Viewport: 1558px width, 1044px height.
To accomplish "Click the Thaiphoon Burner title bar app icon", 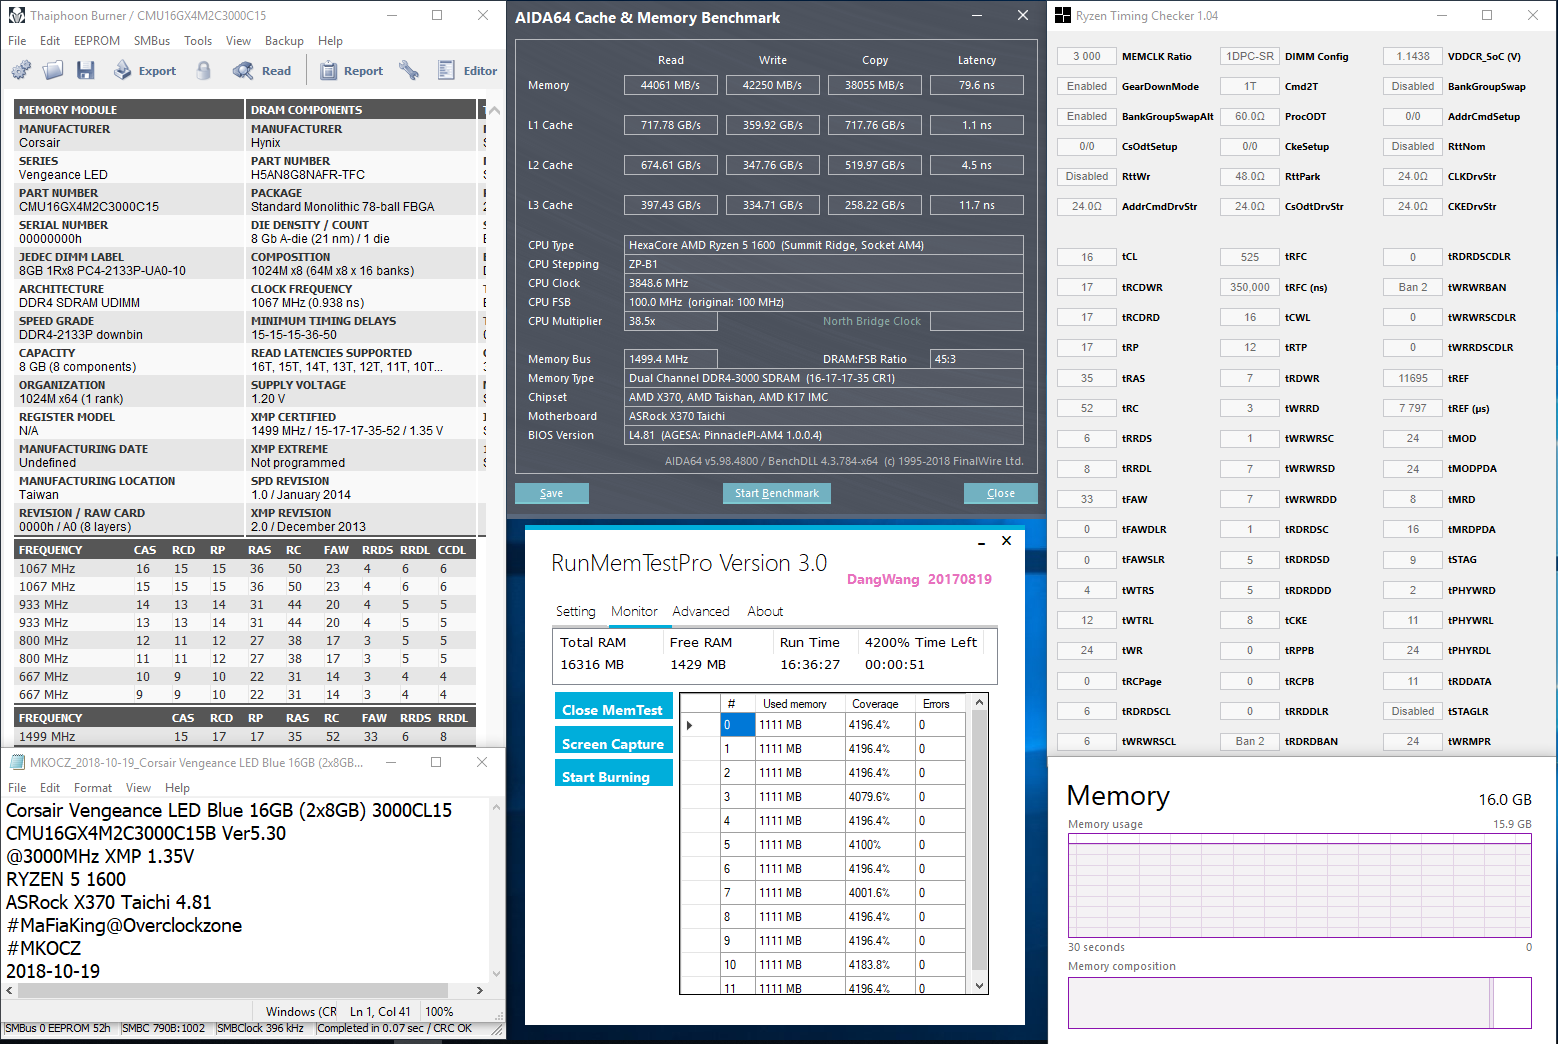I will 16,15.
